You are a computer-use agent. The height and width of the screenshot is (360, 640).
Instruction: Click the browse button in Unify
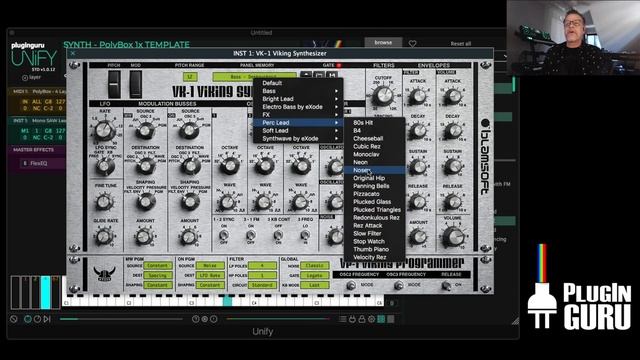click(x=383, y=42)
